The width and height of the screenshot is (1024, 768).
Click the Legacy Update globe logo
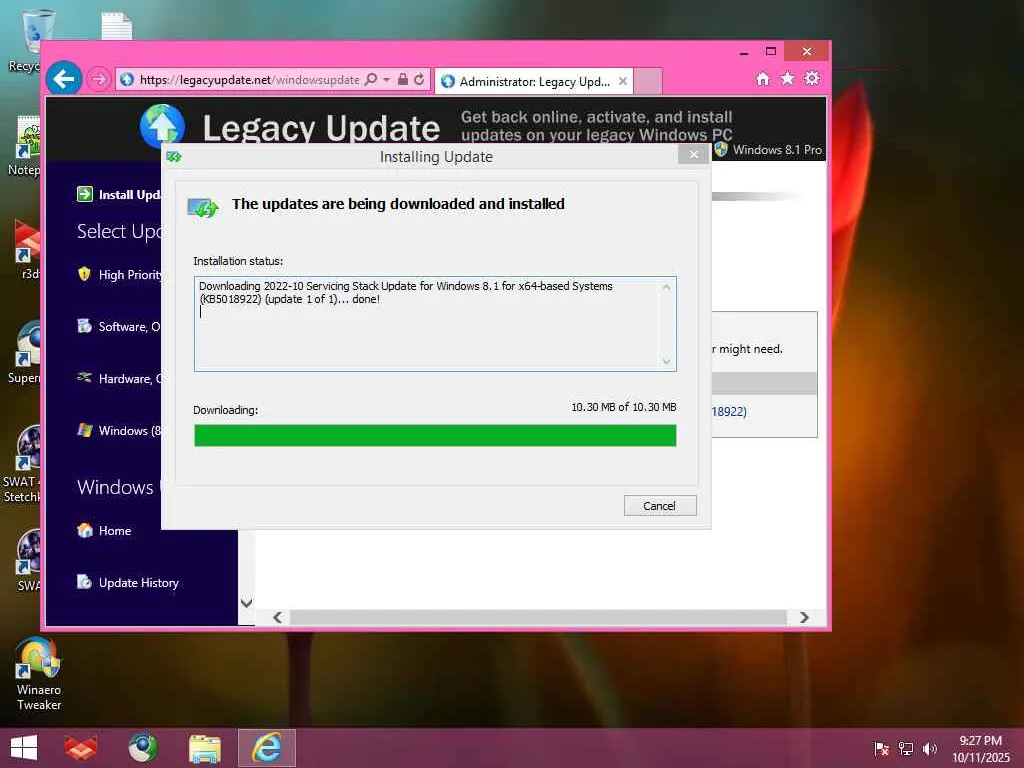[x=162, y=125]
